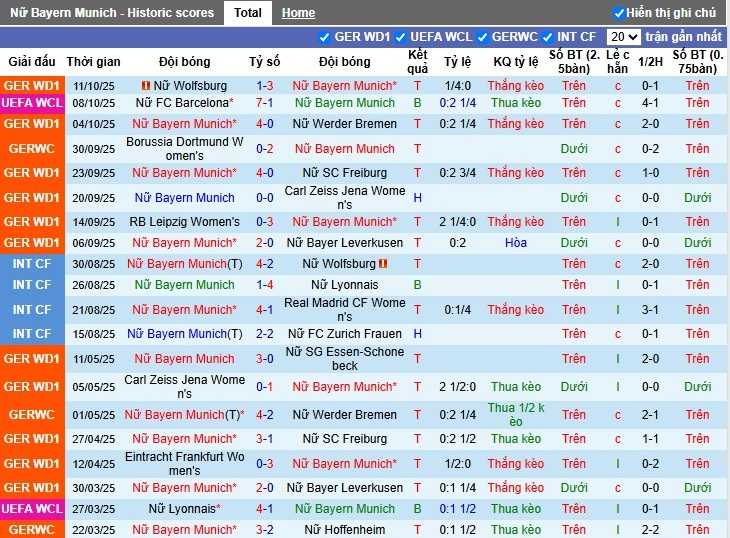Click the 2-2 halftime score on 22/03/25
The height and width of the screenshot is (538, 730).
point(650,530)
